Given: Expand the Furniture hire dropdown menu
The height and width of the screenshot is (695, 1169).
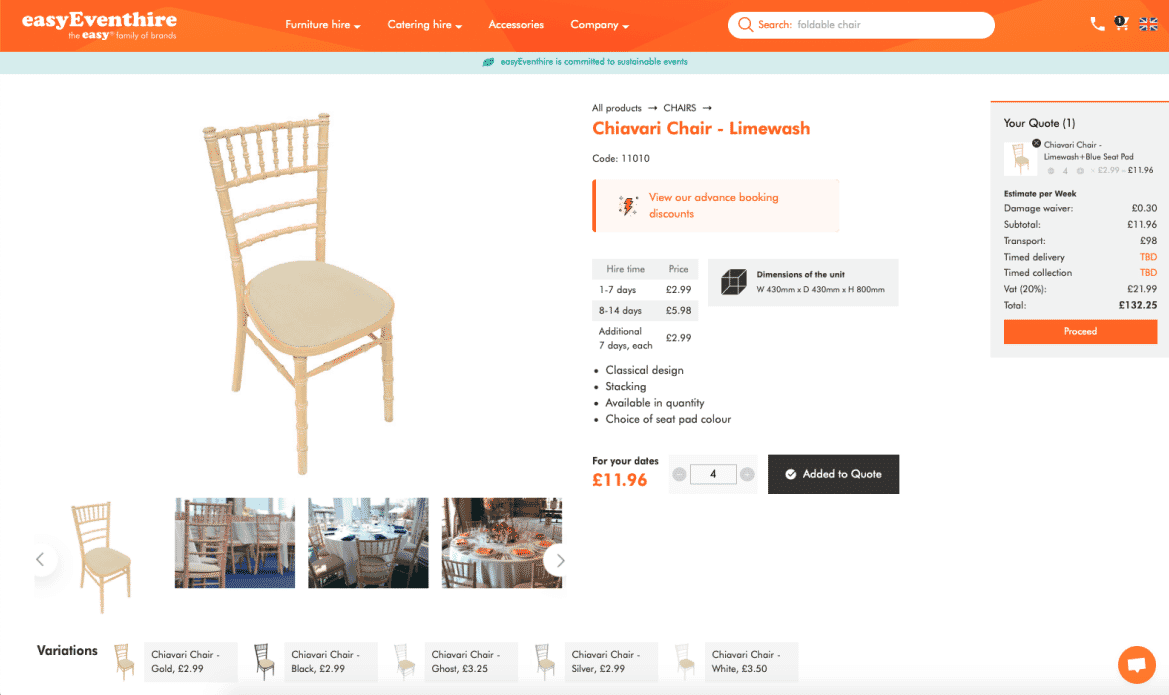Looking at the screenshot, I should pos(323,25).
